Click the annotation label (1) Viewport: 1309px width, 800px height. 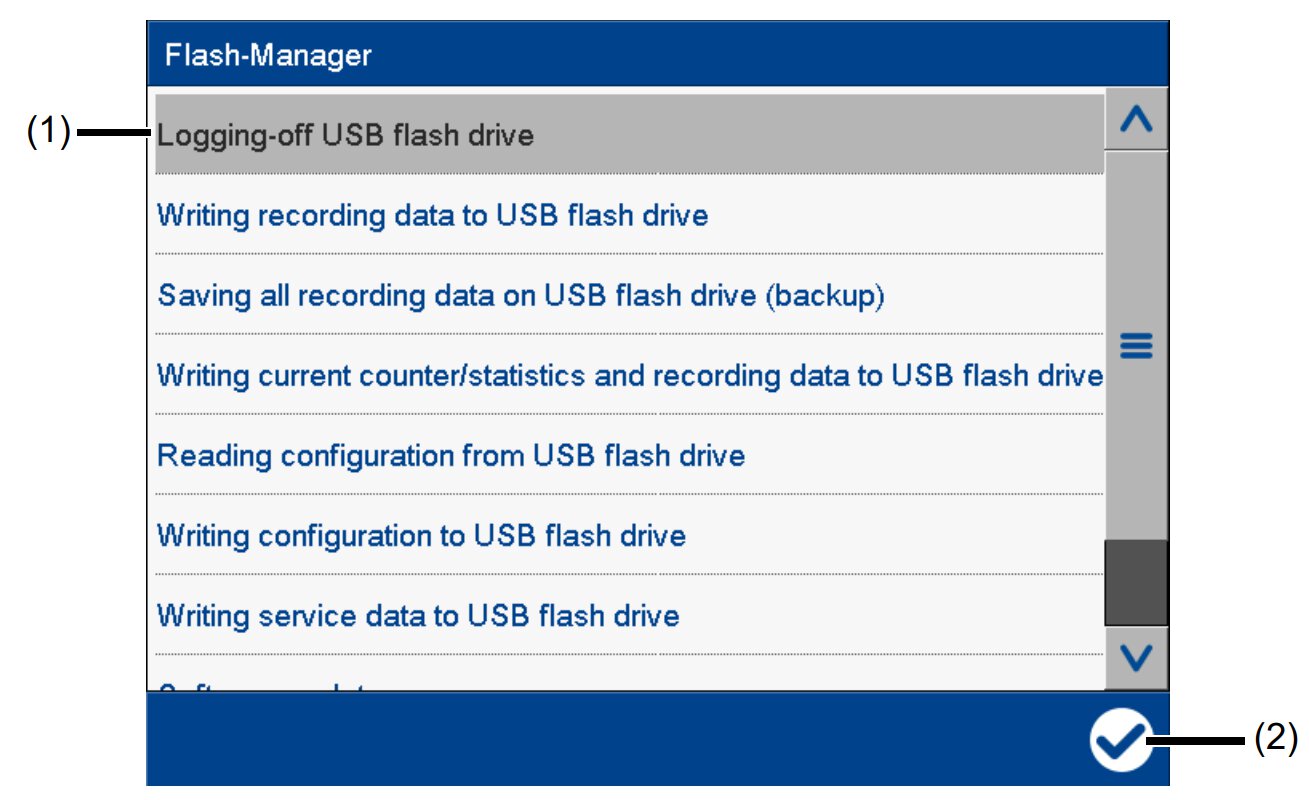48,132
